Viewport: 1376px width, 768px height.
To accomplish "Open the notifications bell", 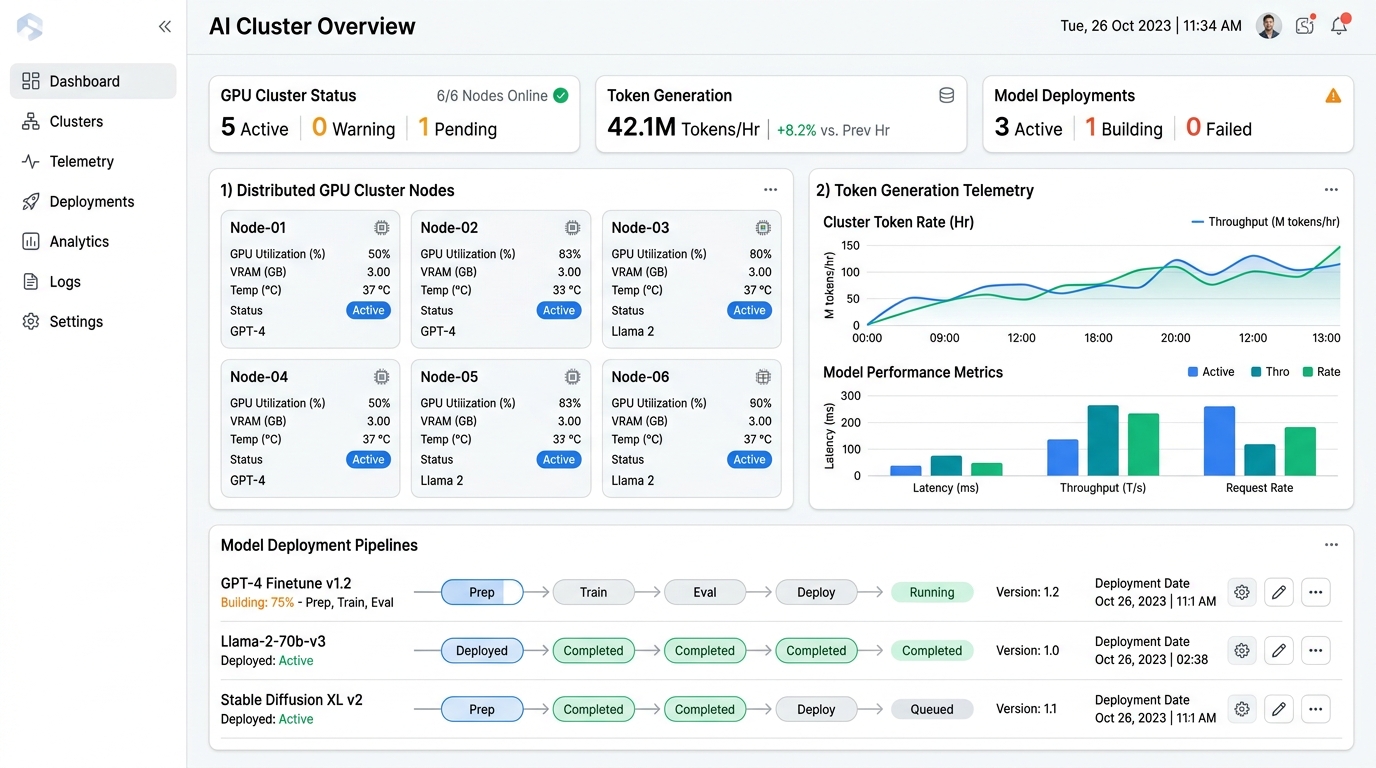I will [1339, 26].
